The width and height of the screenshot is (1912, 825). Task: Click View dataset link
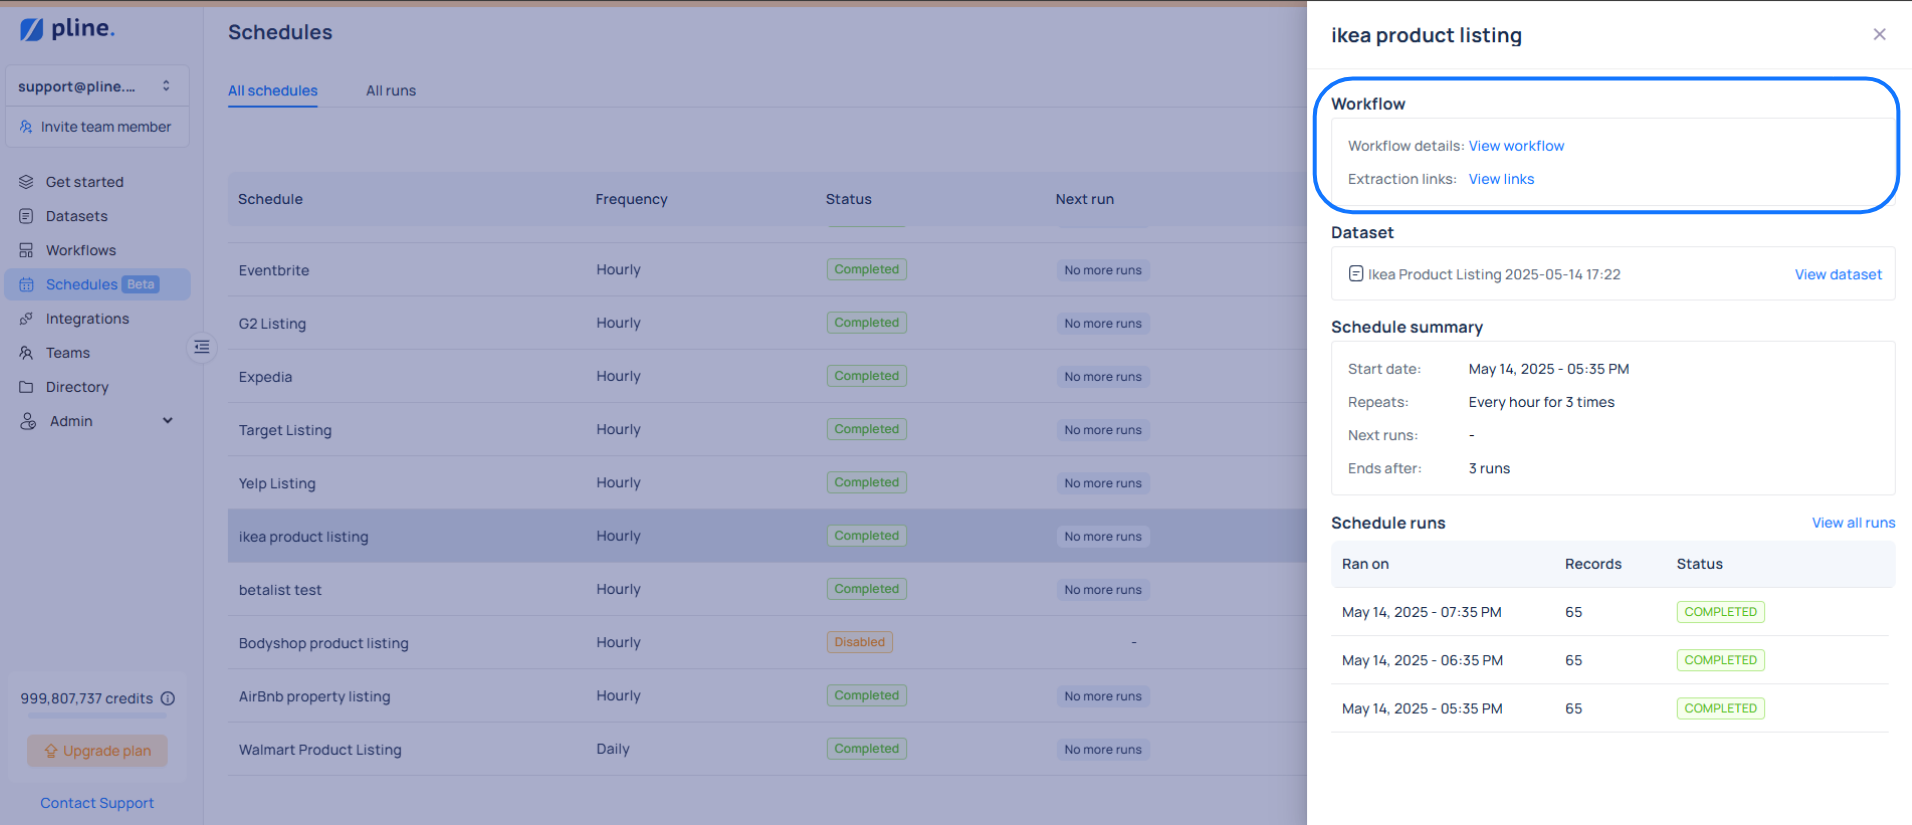pyautogui.click(x=1837, y=274)
